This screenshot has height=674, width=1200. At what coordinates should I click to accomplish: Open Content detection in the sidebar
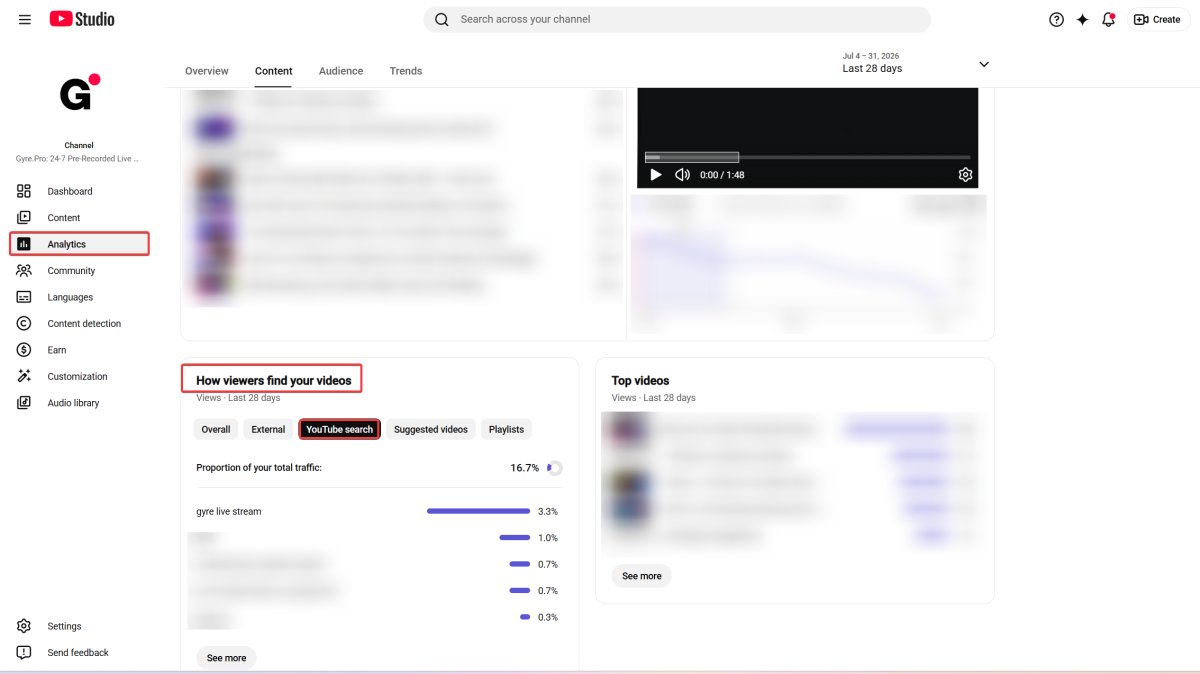point(80,323)
